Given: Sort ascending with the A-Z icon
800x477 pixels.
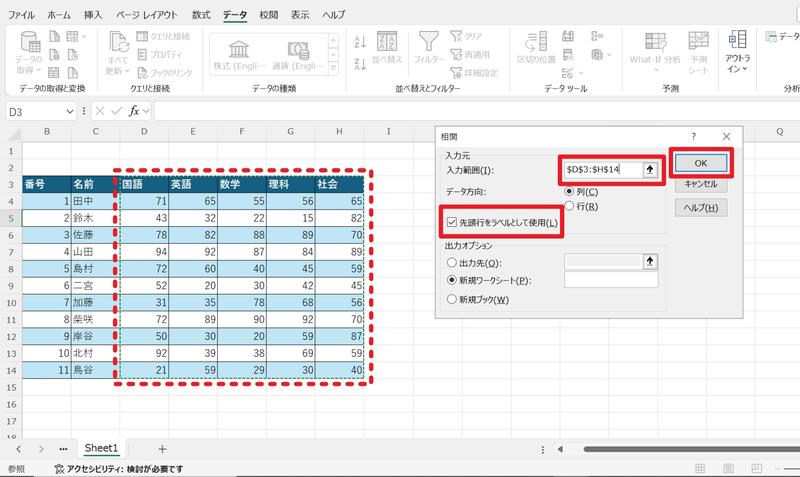Looking at the screenshot, I should pyautogui.click(x=360, y=42).
